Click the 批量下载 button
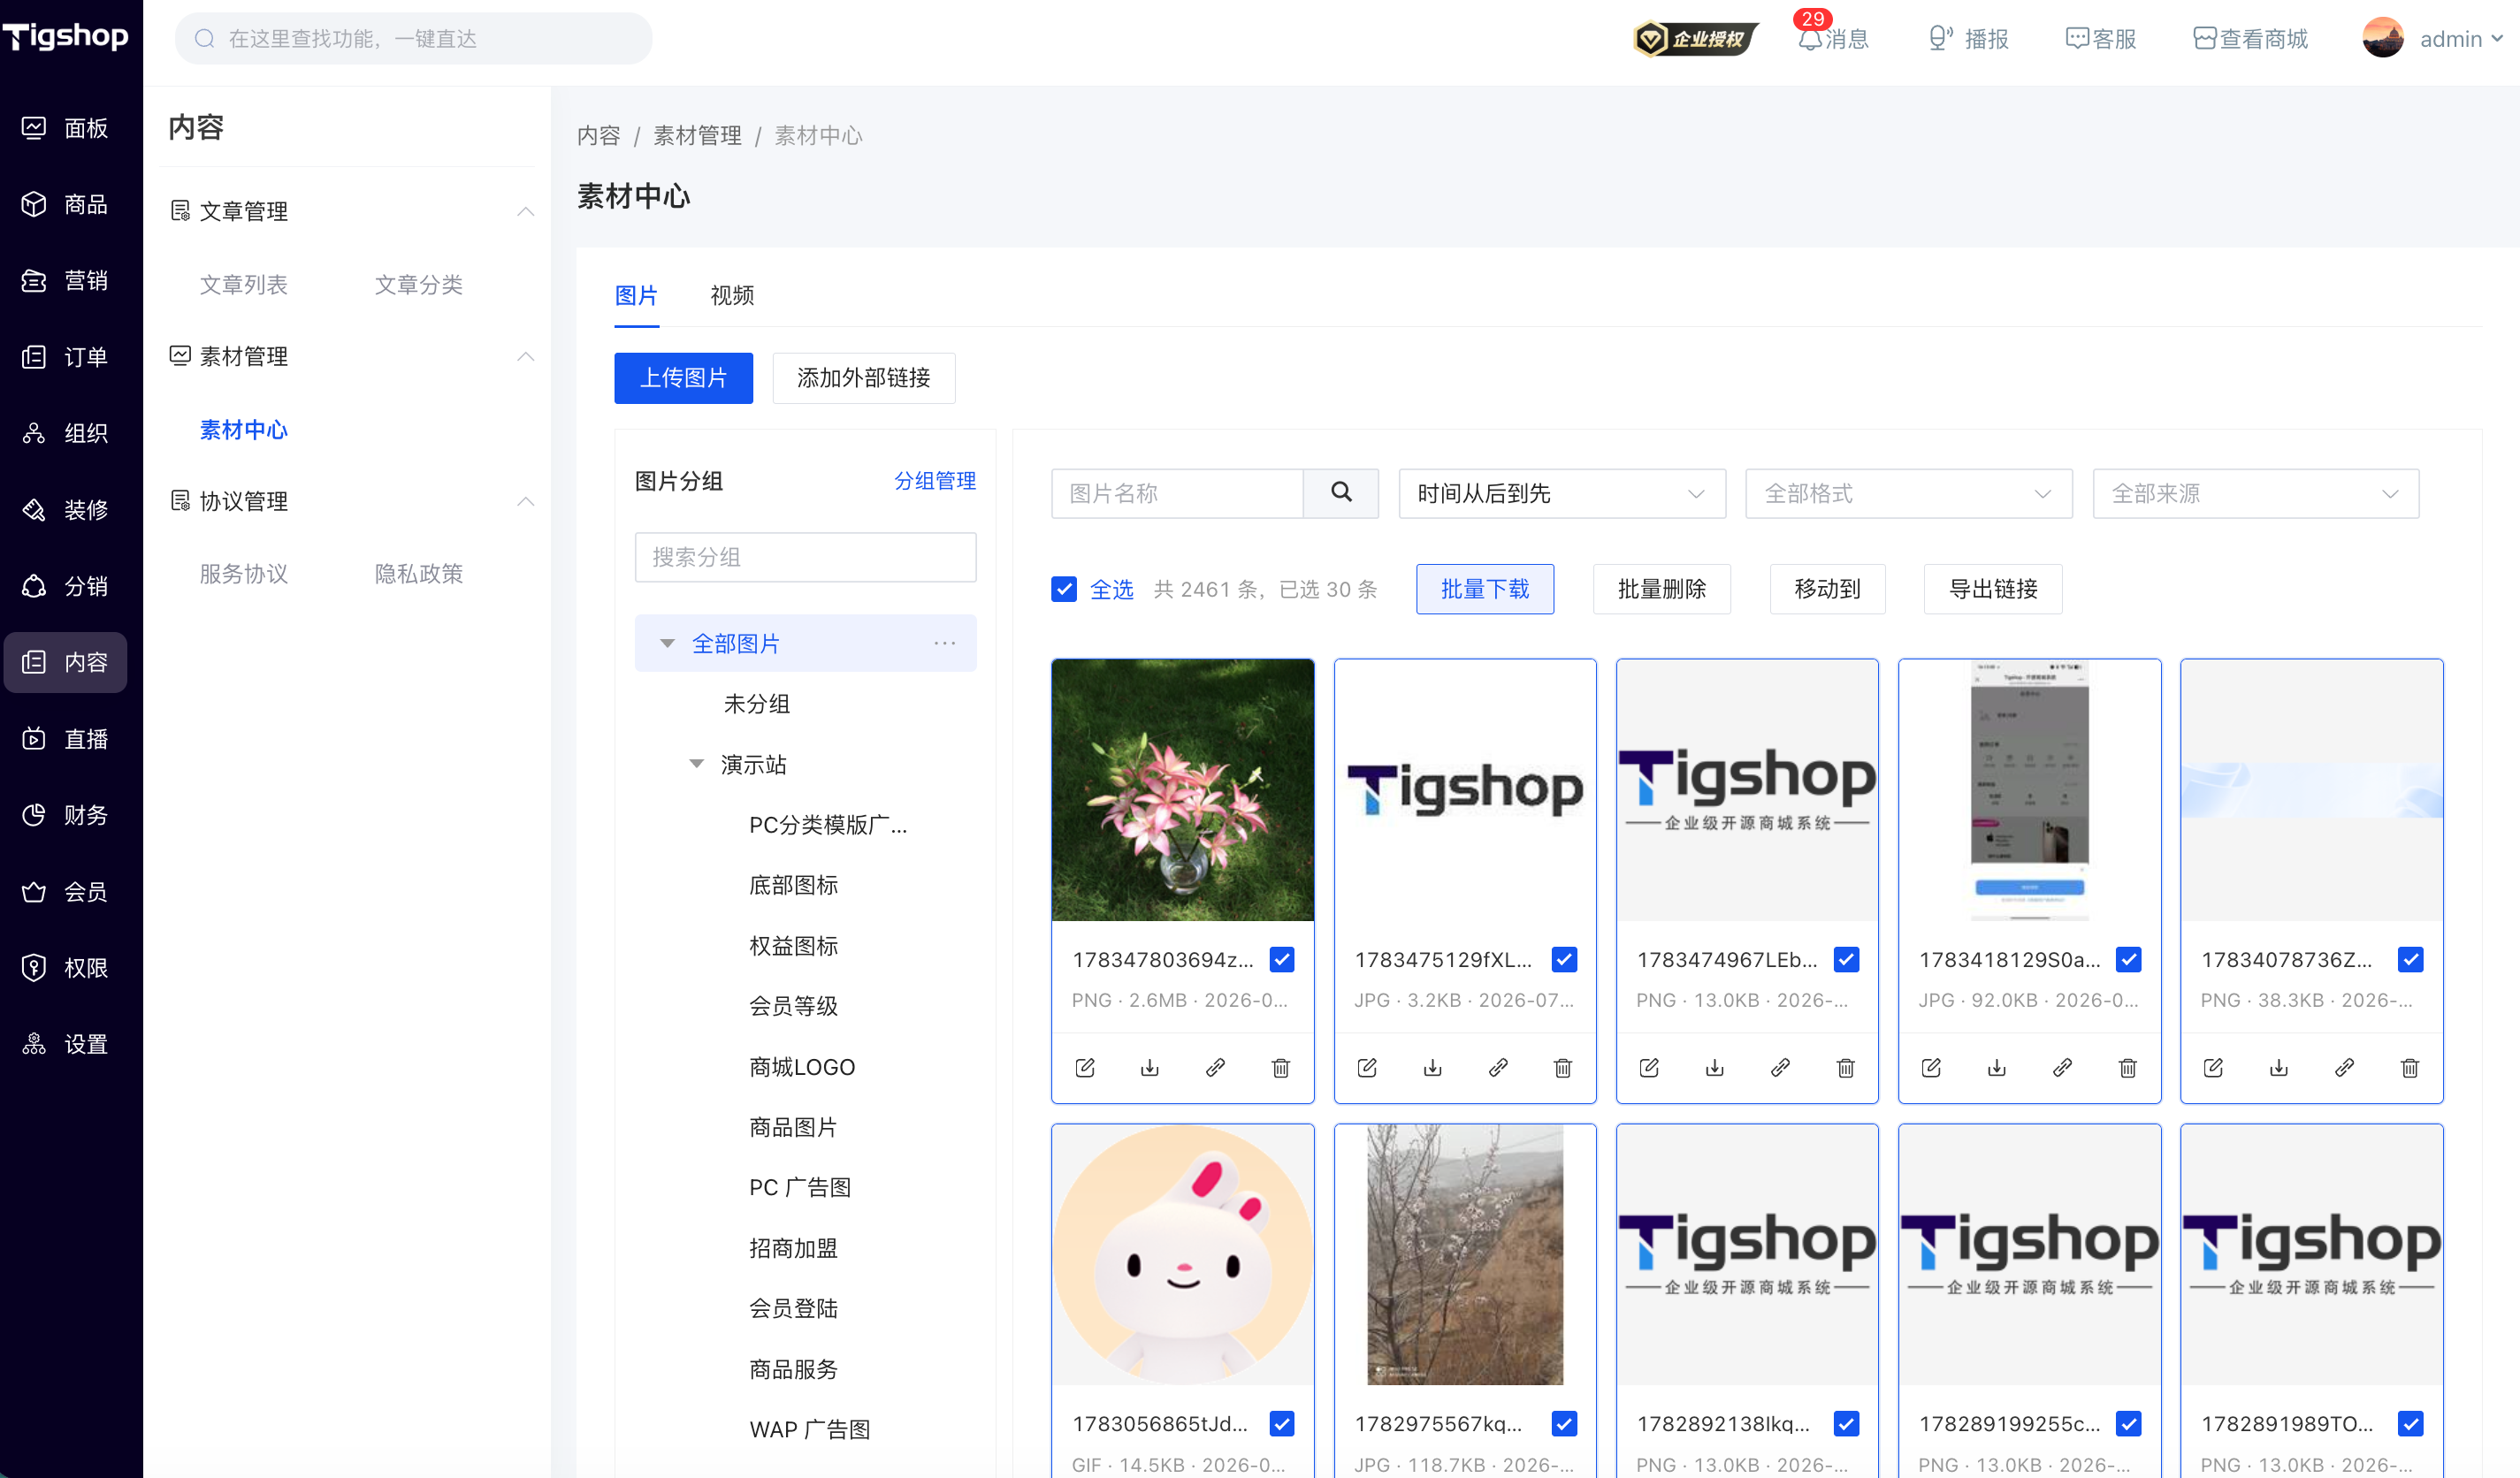This screenshot has height=1478, width=2520. click(x=1485, y=589)
